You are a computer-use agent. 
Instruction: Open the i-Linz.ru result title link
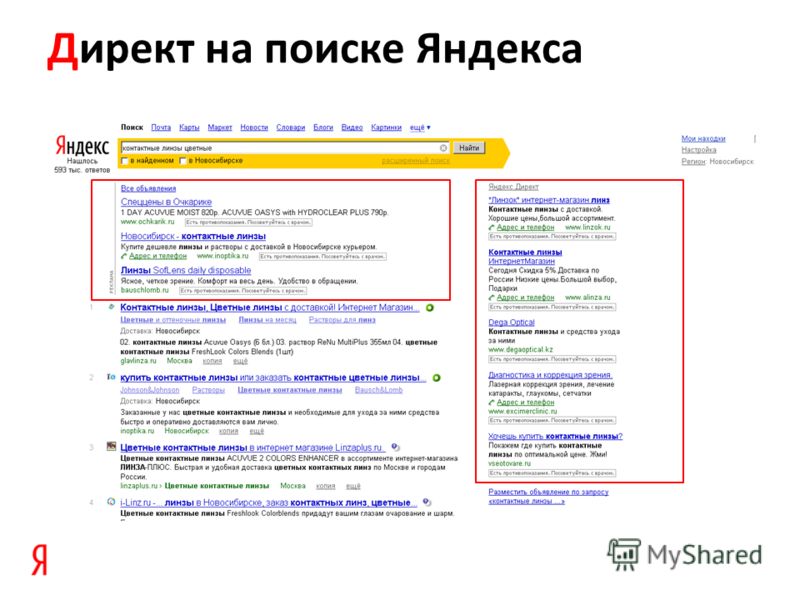coord(268,503)
